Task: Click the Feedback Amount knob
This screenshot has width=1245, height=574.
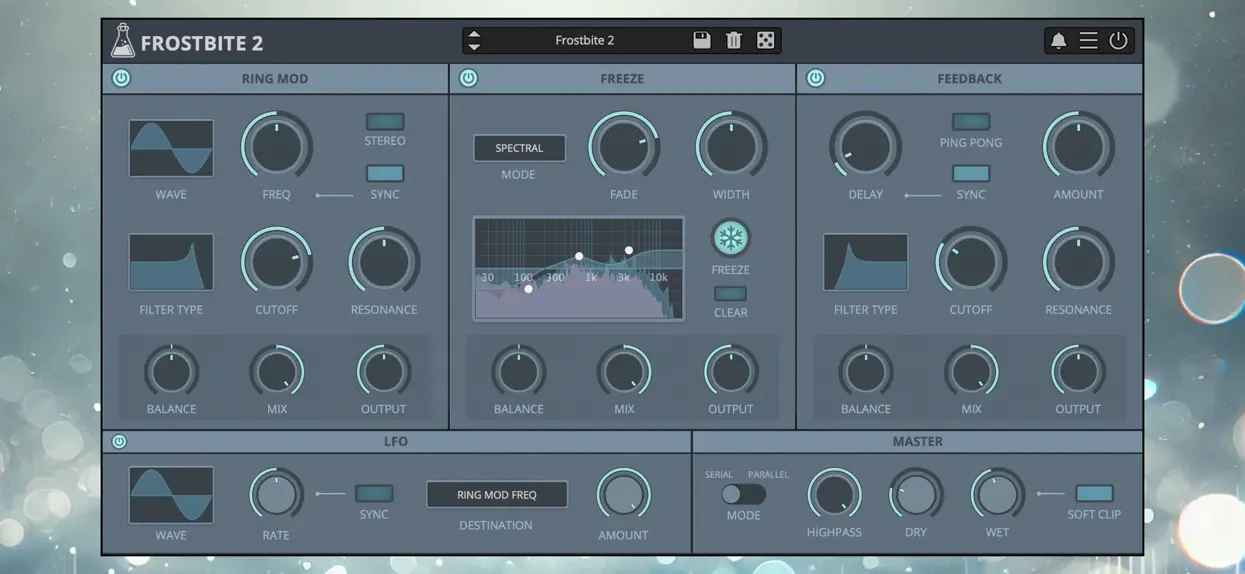Action: (1078, 147)
